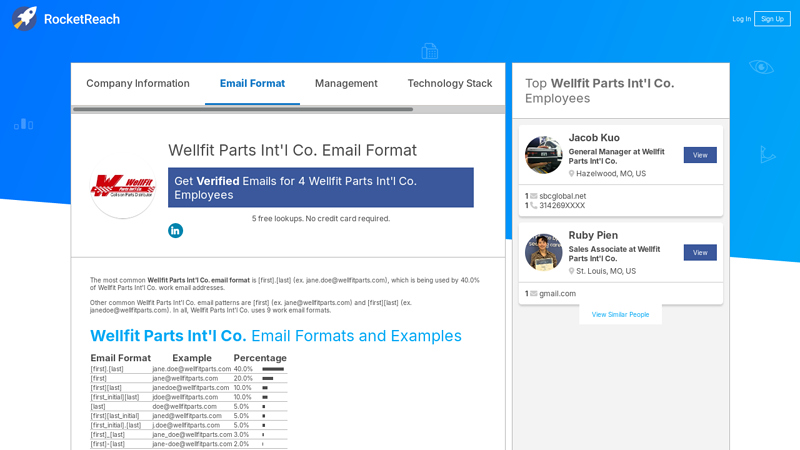Click the St. Louis, MO, US location text
This screenshot has width=800, height=450.
tap(606, 271)
